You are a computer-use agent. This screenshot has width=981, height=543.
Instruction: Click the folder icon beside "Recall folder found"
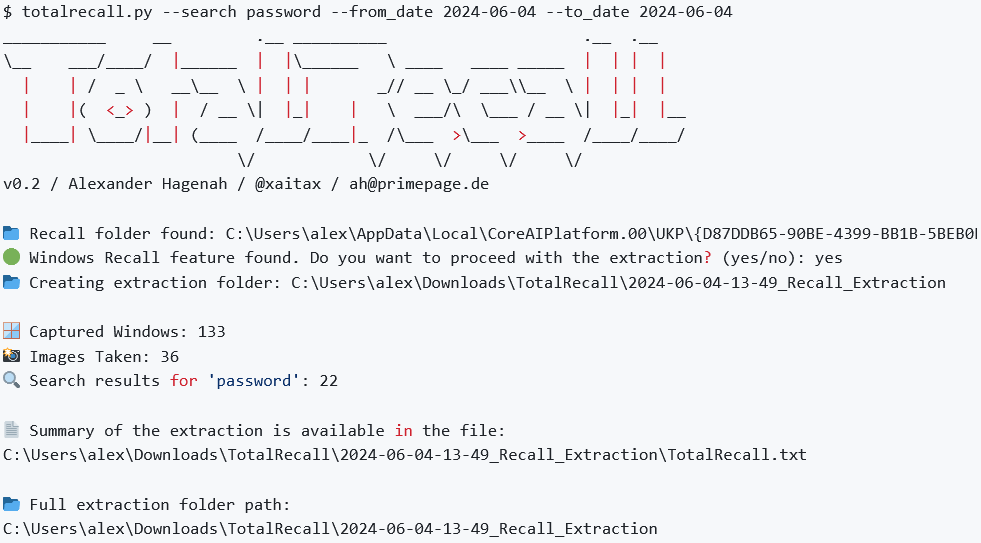pos(11,234)
